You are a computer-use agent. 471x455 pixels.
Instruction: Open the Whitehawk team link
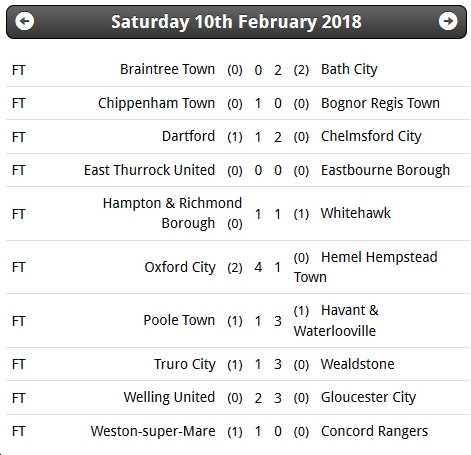(356, 213)
